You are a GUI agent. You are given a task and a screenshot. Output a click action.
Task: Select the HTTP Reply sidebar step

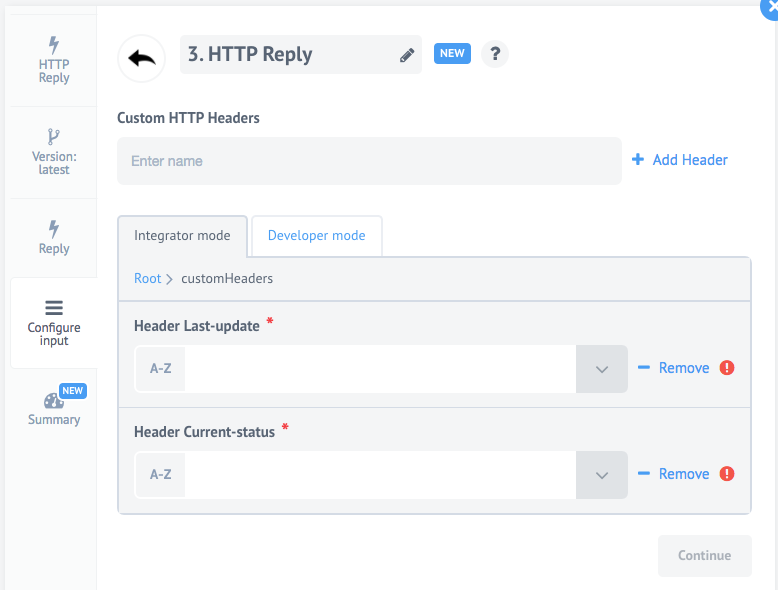[x=54, y=61]
